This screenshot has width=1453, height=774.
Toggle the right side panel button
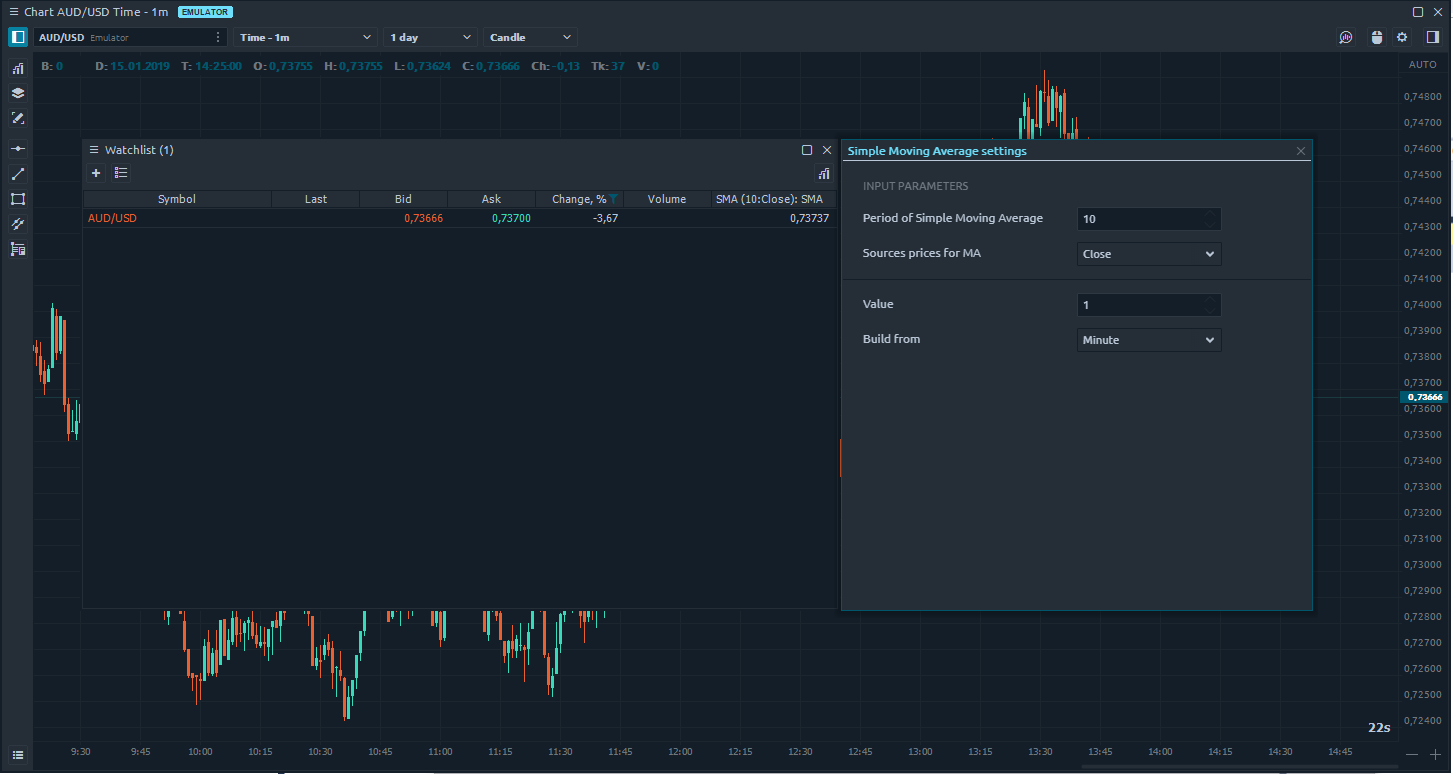pyautogui.click(x=1432, y=37)
